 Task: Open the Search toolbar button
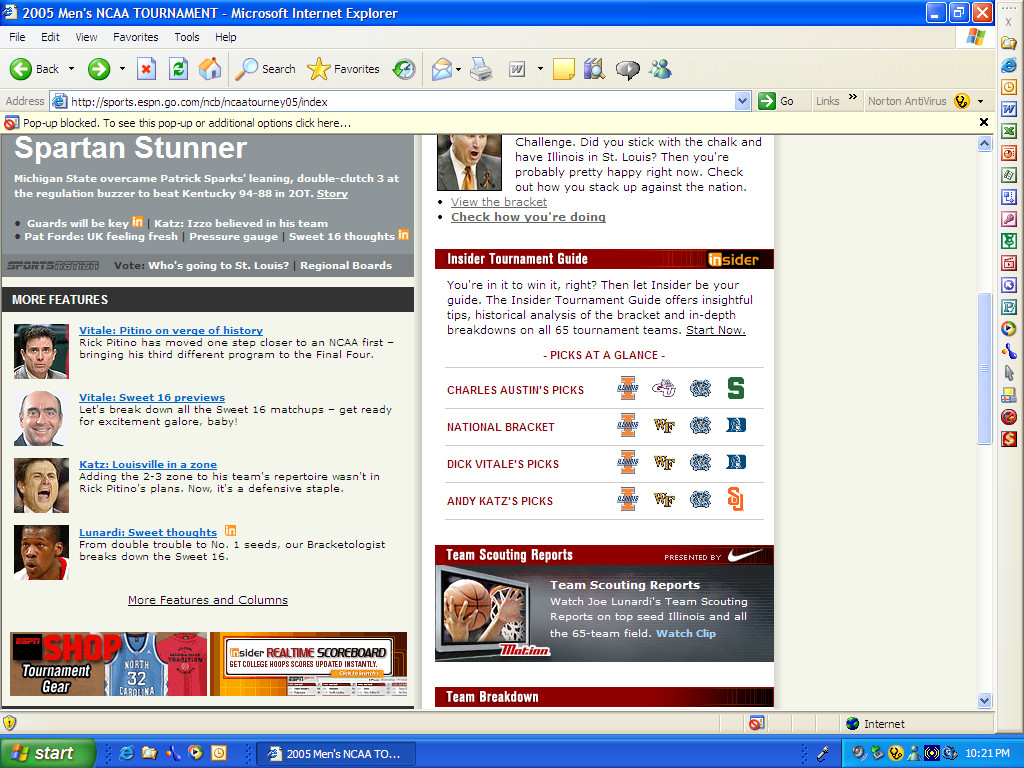click(x=266, y=69)
